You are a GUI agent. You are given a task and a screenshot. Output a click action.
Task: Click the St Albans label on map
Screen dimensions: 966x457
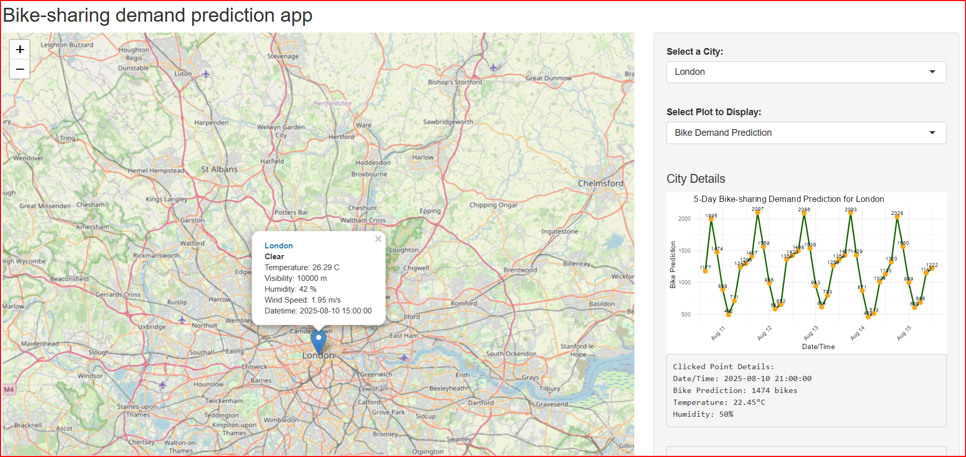pos(221,169)
